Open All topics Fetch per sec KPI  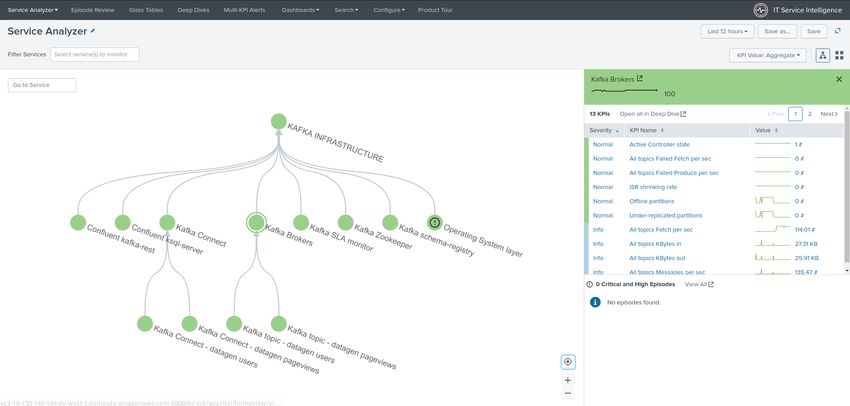tap(661, 229)
